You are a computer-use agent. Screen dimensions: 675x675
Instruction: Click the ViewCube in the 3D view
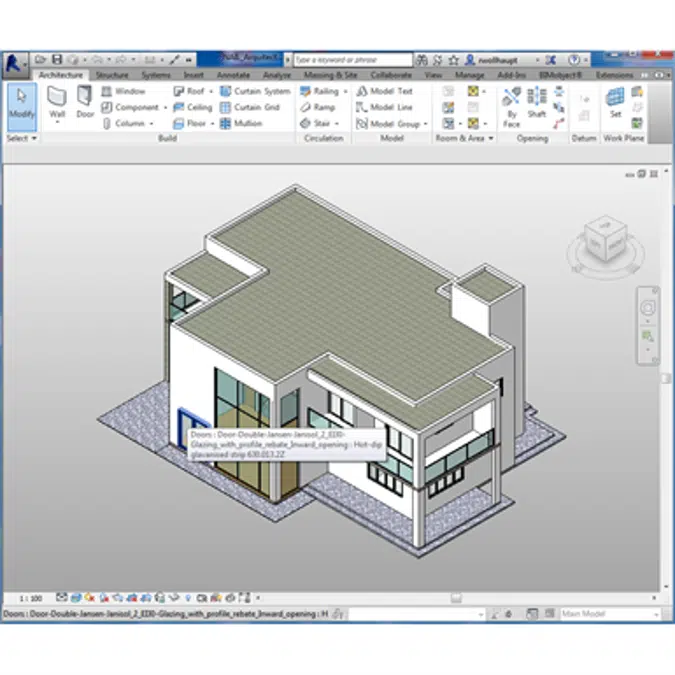[601, 241]
